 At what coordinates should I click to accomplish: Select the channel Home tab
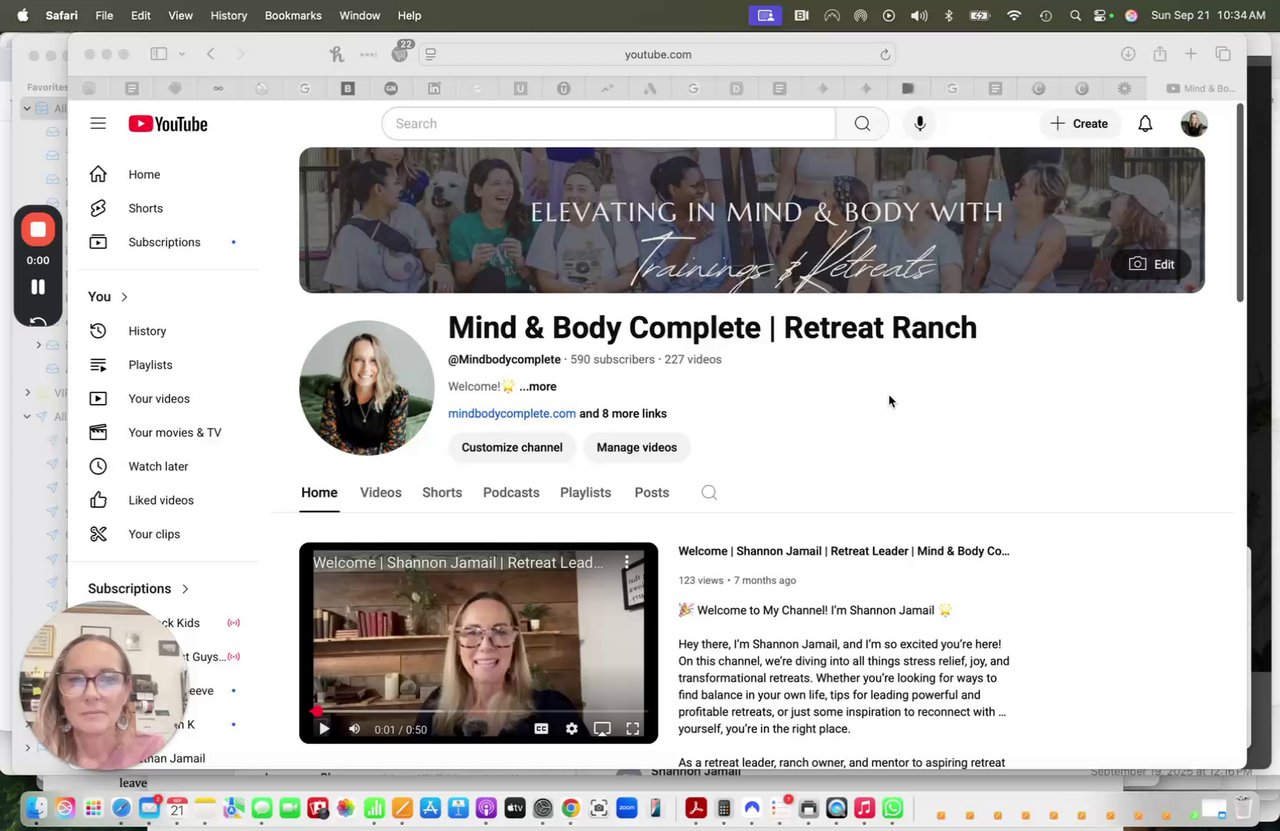[319, 493]
